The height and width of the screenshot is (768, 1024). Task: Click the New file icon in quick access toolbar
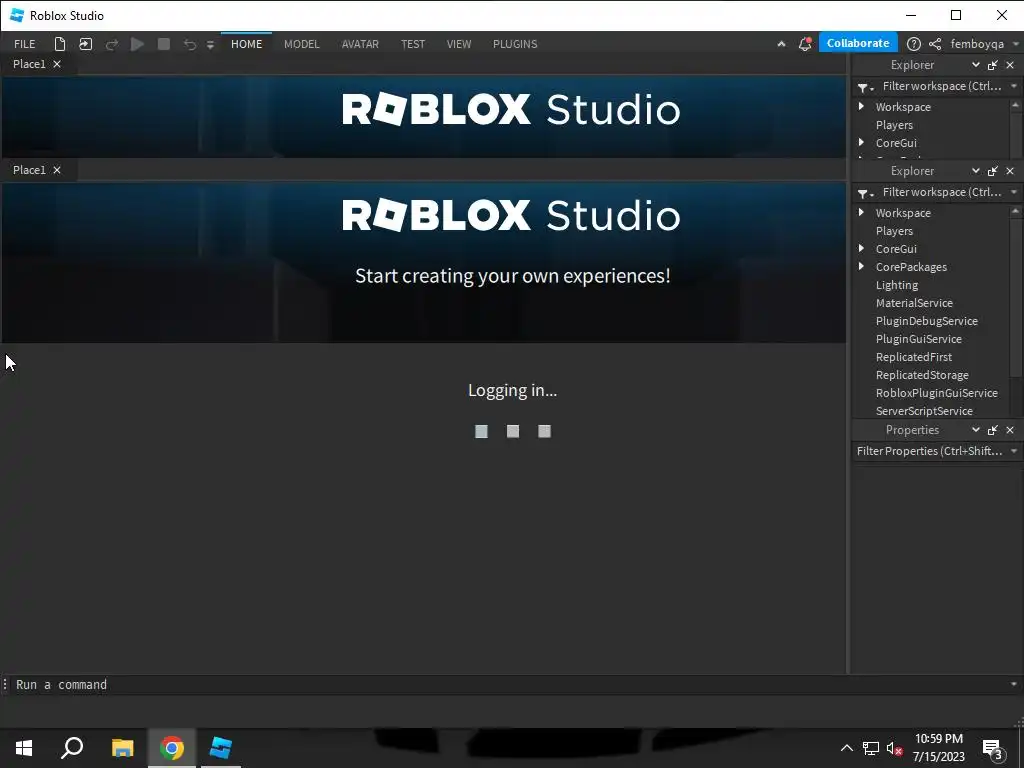point(59,44)
